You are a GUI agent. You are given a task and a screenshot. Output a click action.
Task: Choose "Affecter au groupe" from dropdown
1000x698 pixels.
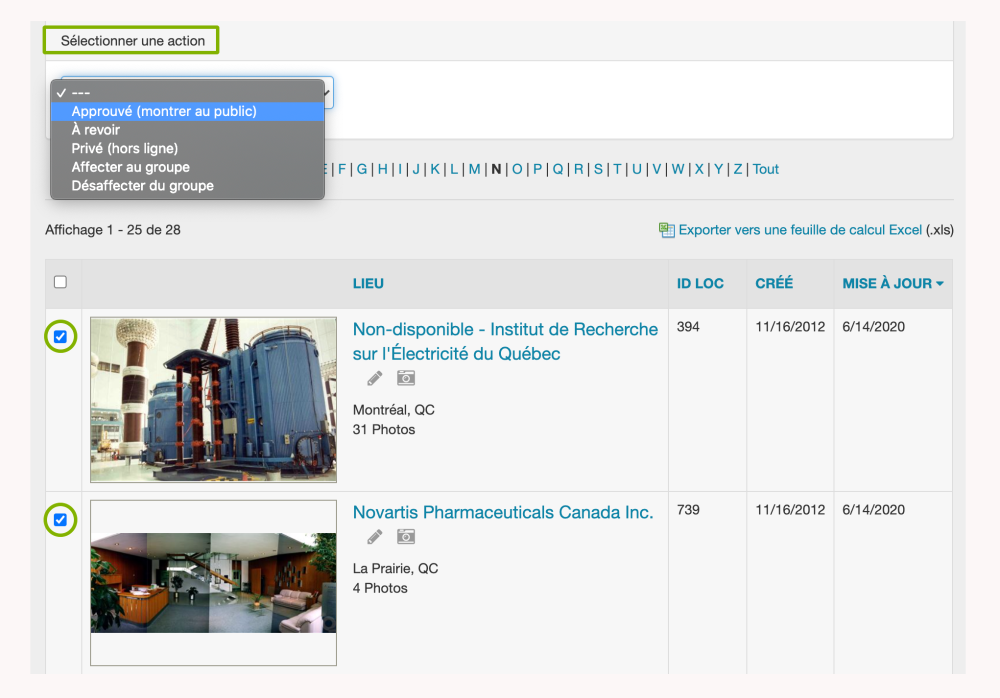point(130,167)
